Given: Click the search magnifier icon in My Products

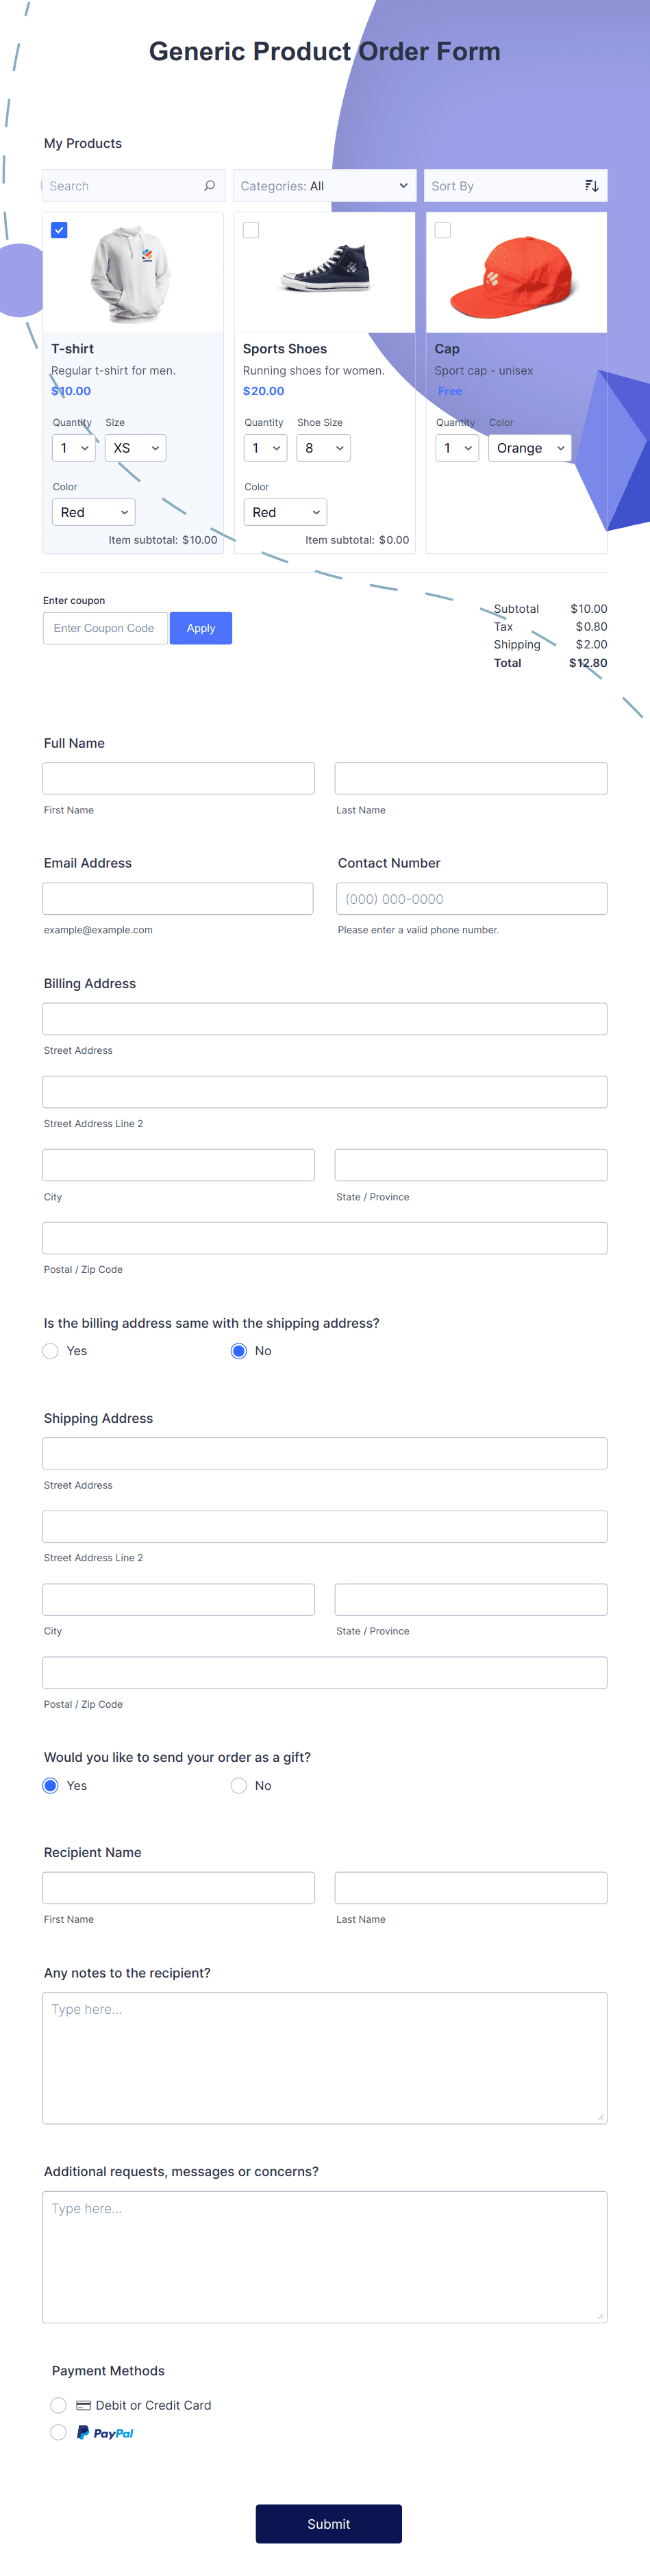Looking at the screenshot, I should pyautogui.click(x=209, y=185).
